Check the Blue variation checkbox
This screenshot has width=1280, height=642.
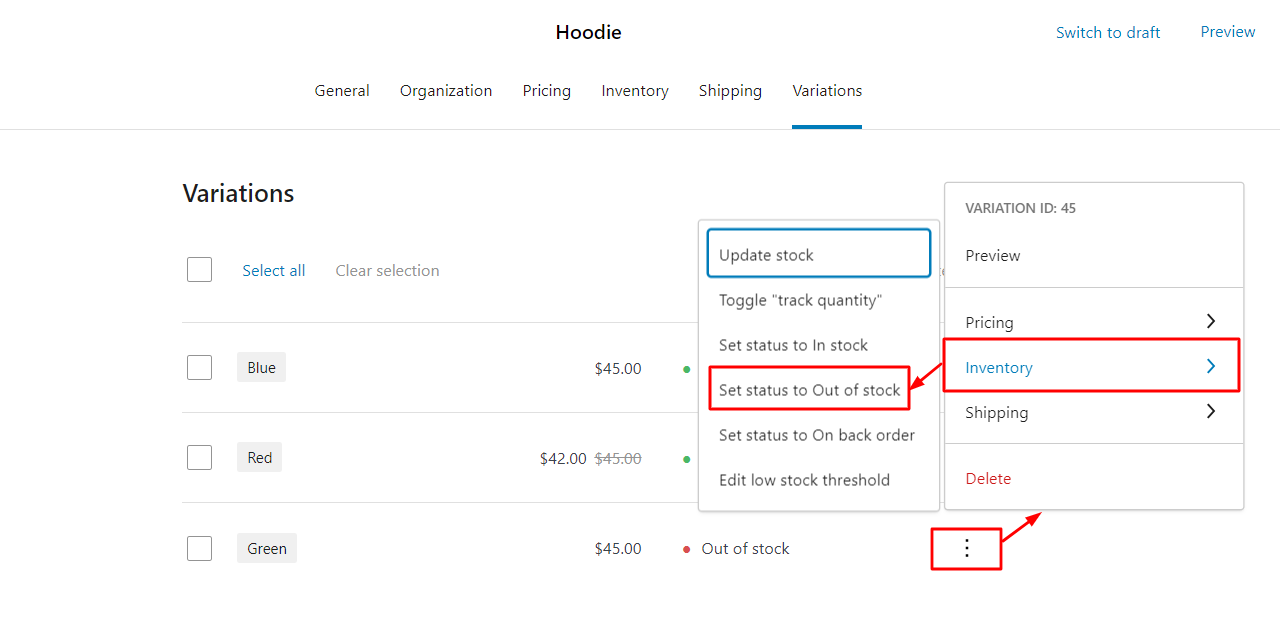[x=200, y=368]
